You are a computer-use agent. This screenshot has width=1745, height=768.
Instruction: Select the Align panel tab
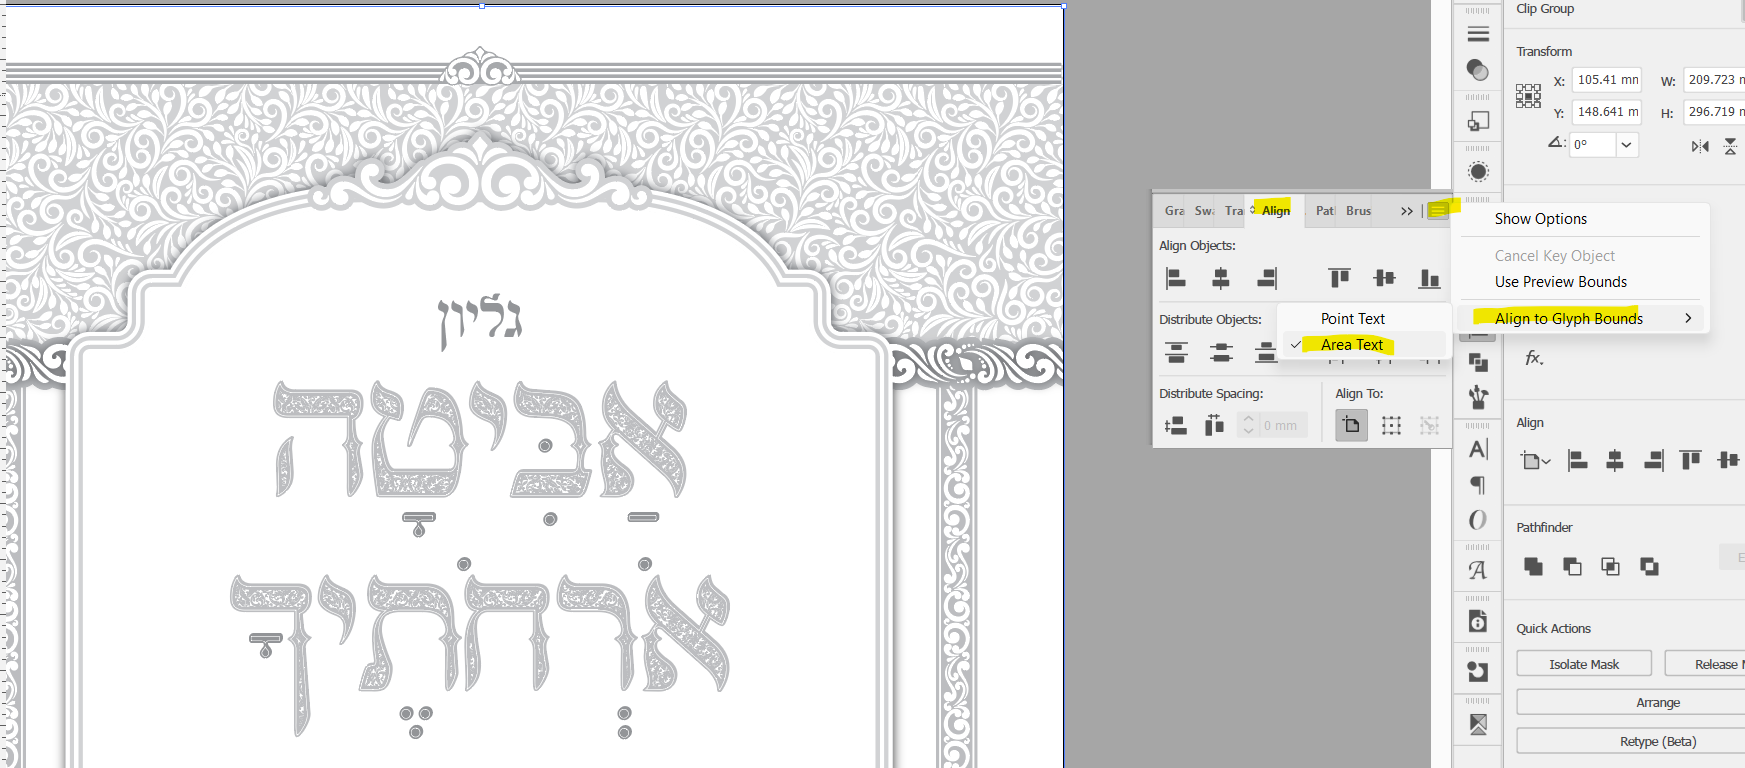click(1275, 210)
